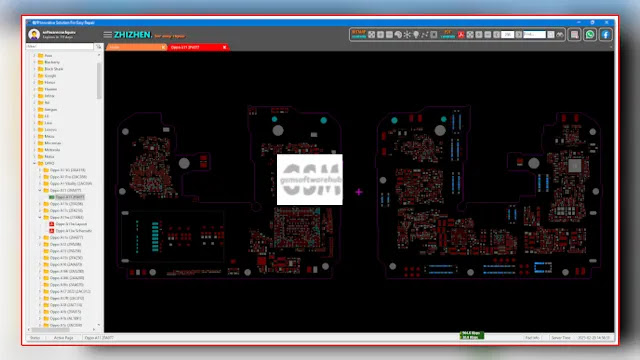640x360 pixels.
Task: Click the green network speed indicator
Action: pyautogui.click(x=471, y=335)
